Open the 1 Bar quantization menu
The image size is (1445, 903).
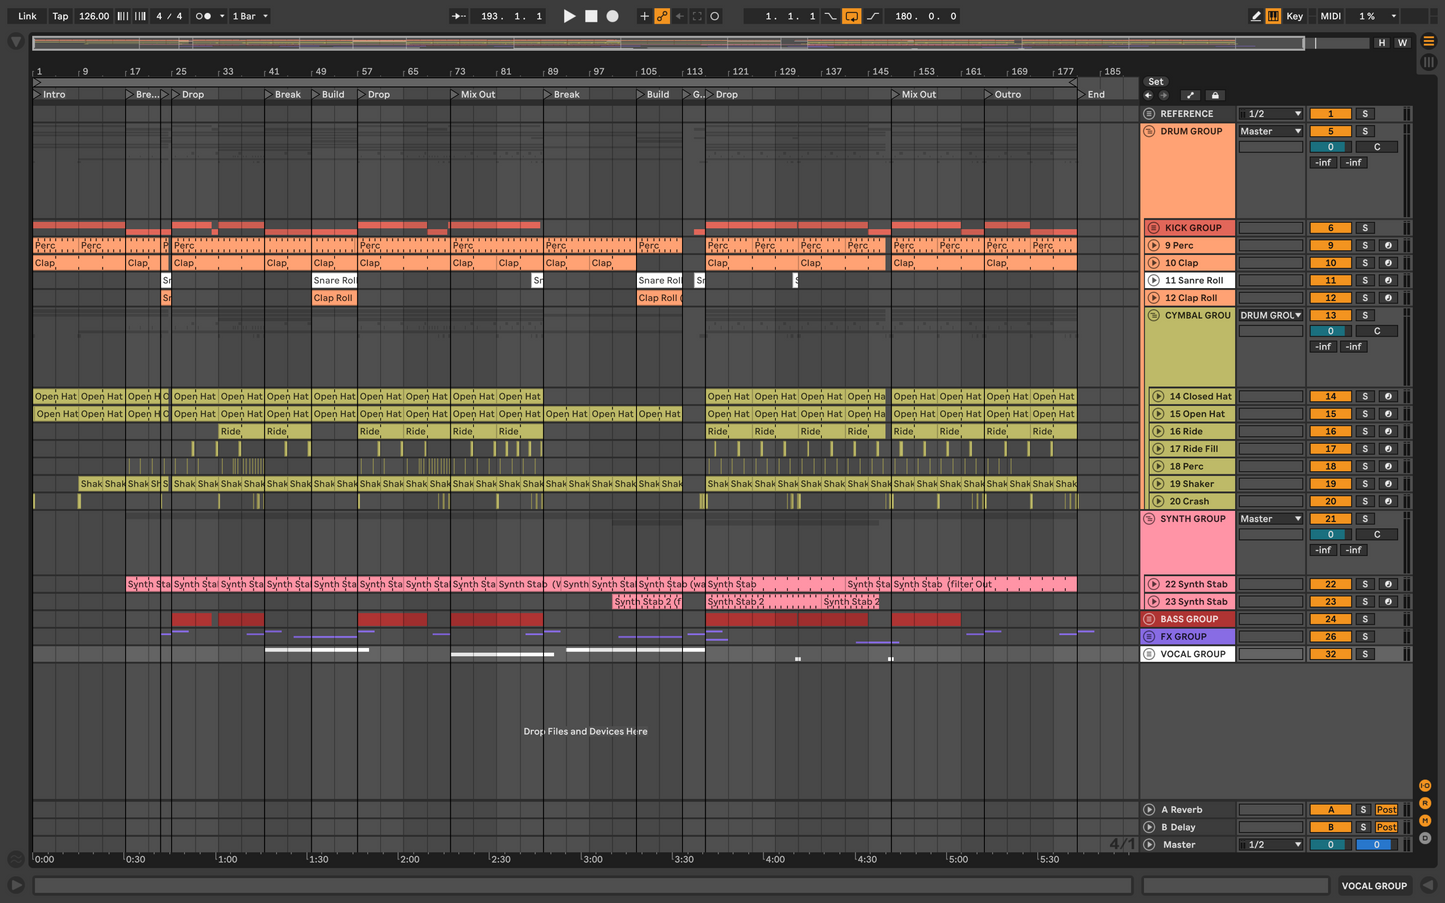click(x=250, y=16)
